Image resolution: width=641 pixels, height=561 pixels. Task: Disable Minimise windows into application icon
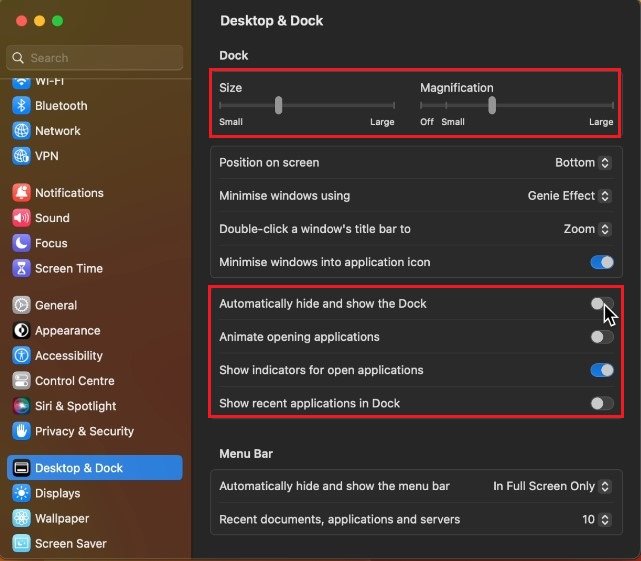click(602, 262)
